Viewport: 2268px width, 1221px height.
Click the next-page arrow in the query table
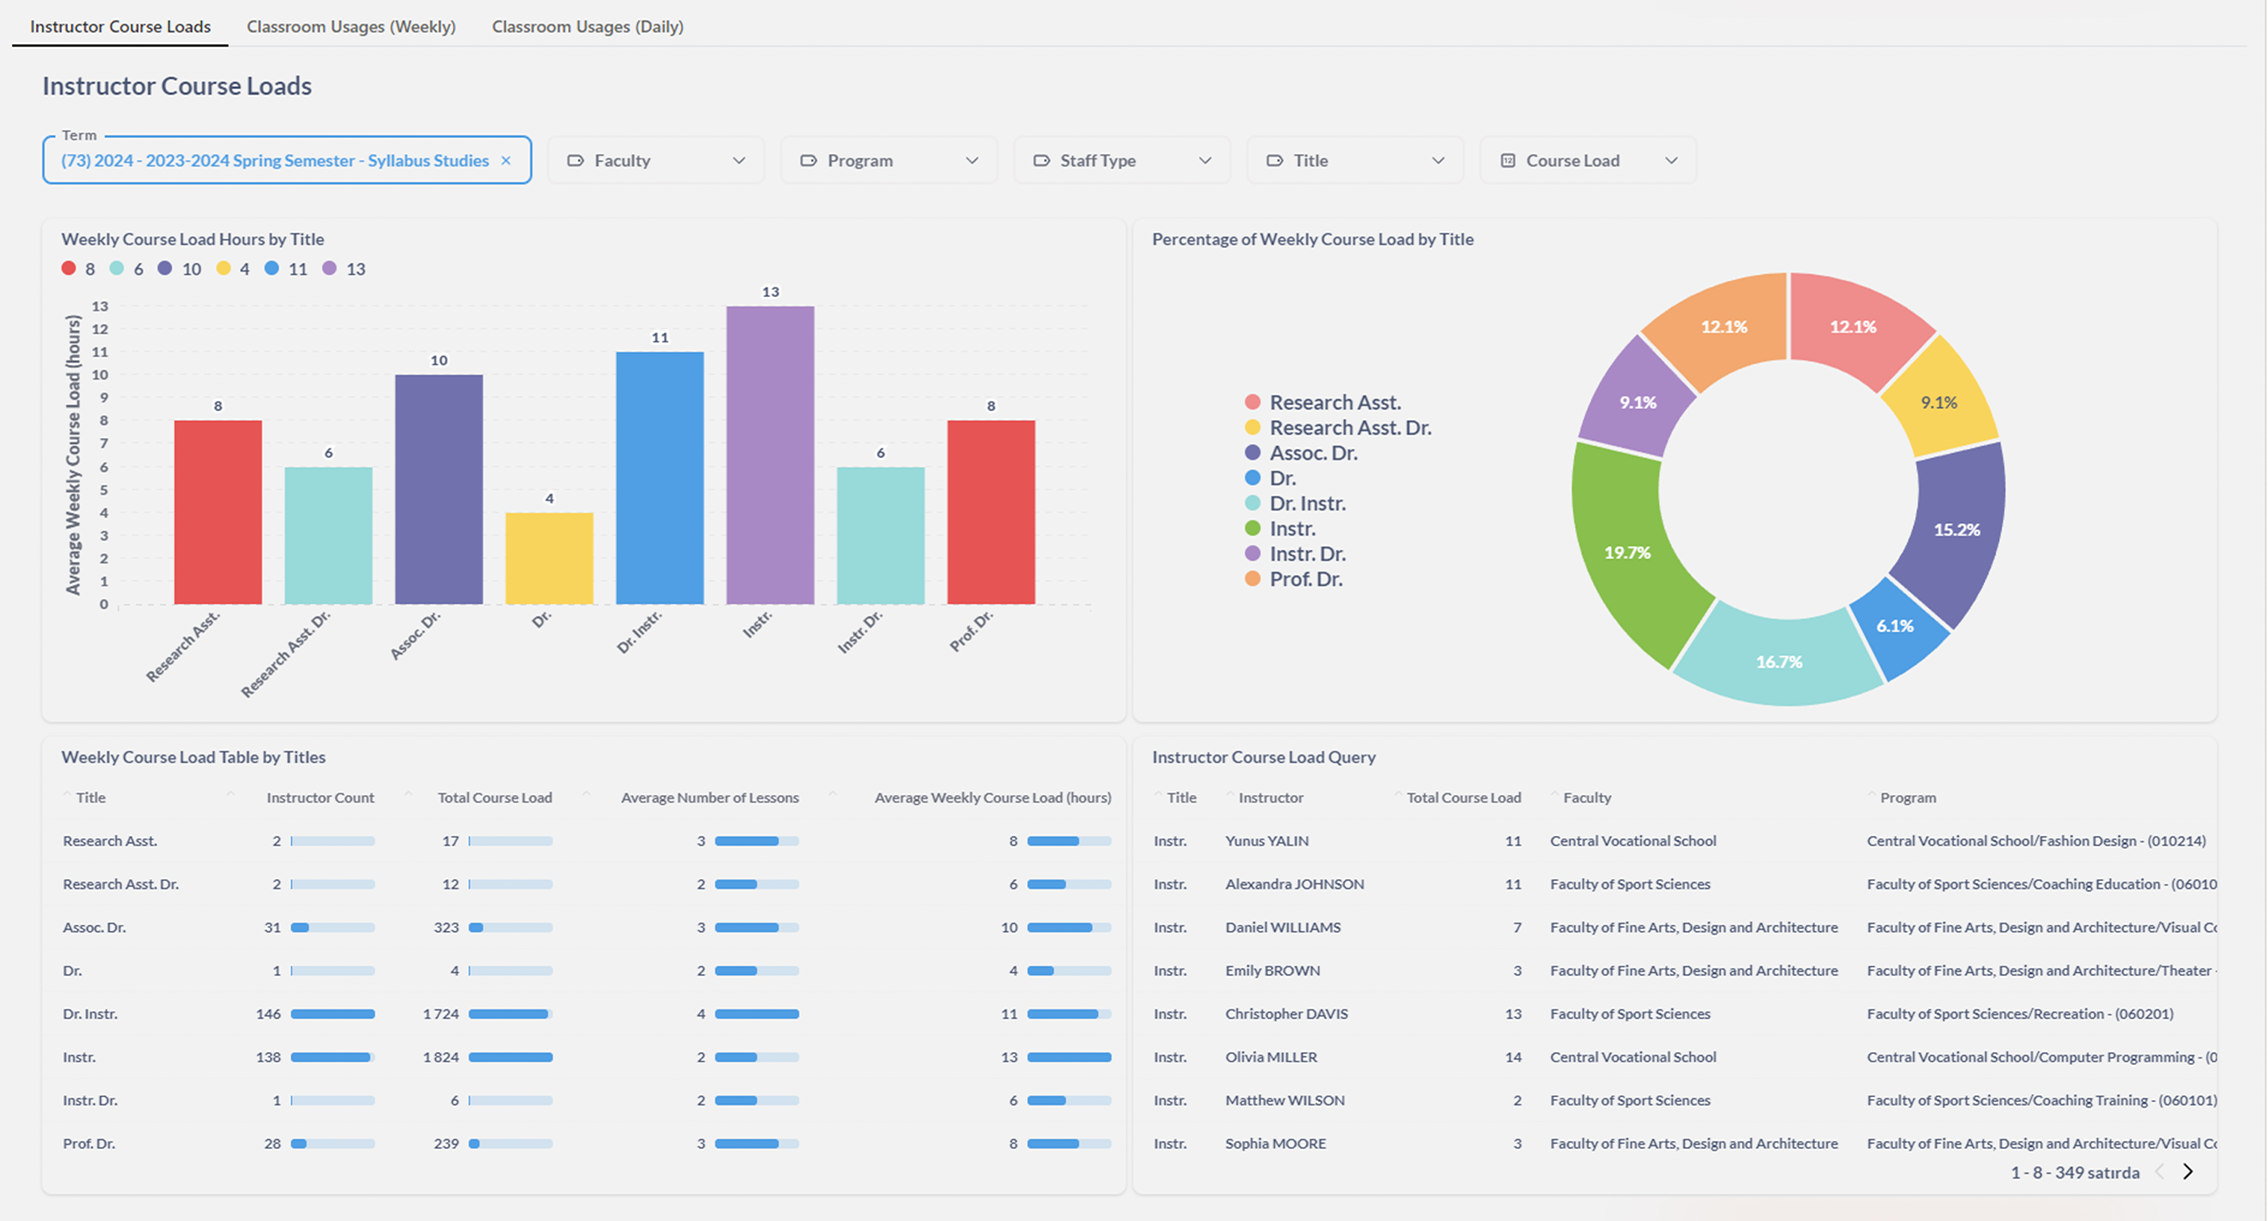pyautogui.click(x=2187, y=1171)
